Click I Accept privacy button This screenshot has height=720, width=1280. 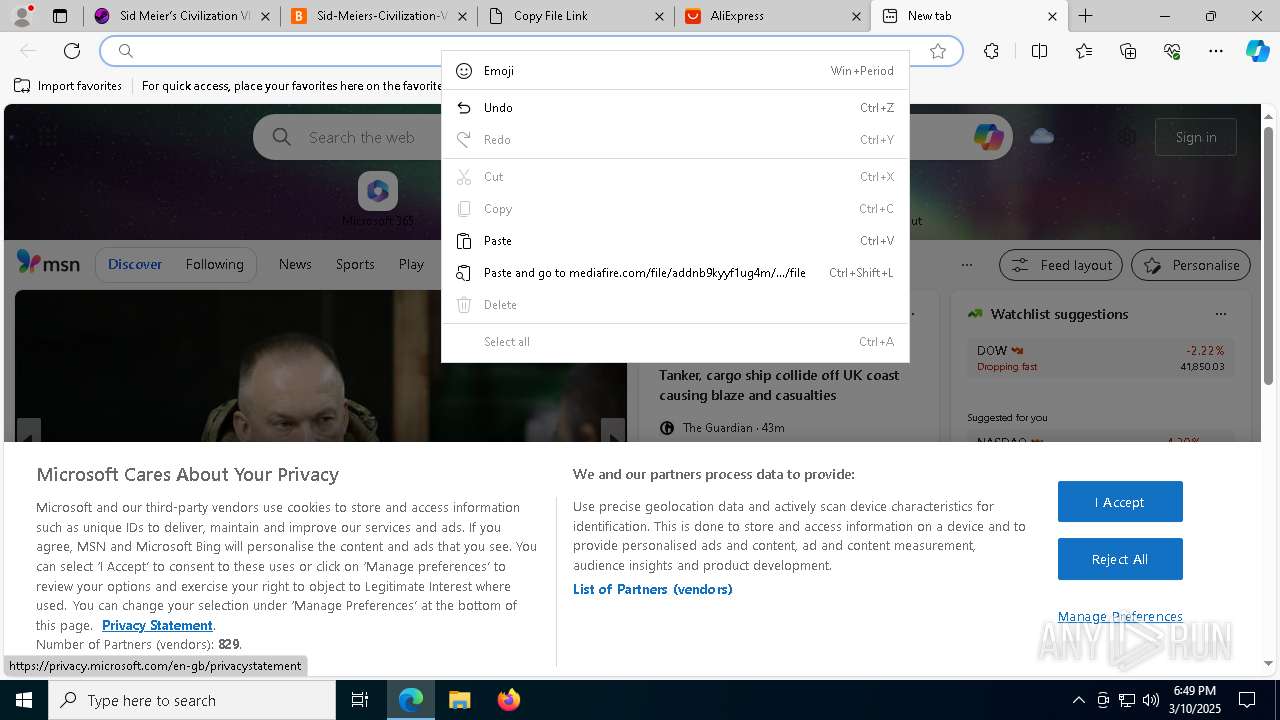coord(1120,502)
